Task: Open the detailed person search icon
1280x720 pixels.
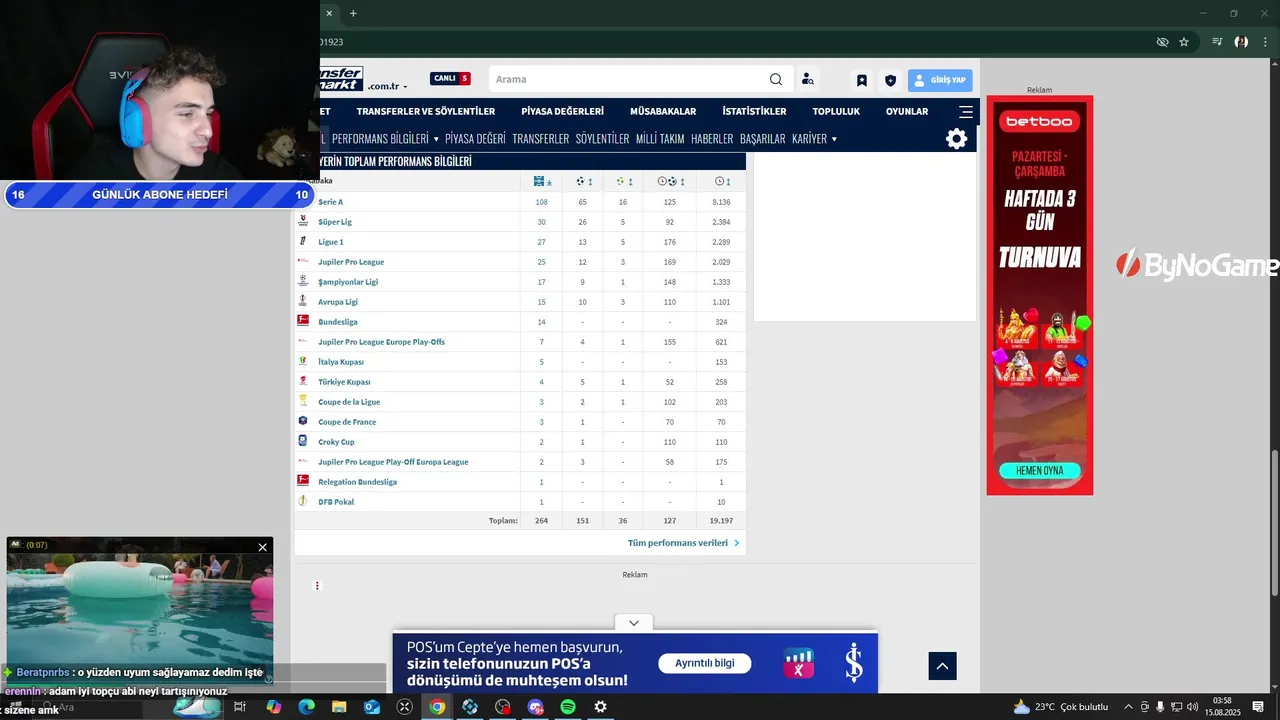Action: click(x=808, y=80)
